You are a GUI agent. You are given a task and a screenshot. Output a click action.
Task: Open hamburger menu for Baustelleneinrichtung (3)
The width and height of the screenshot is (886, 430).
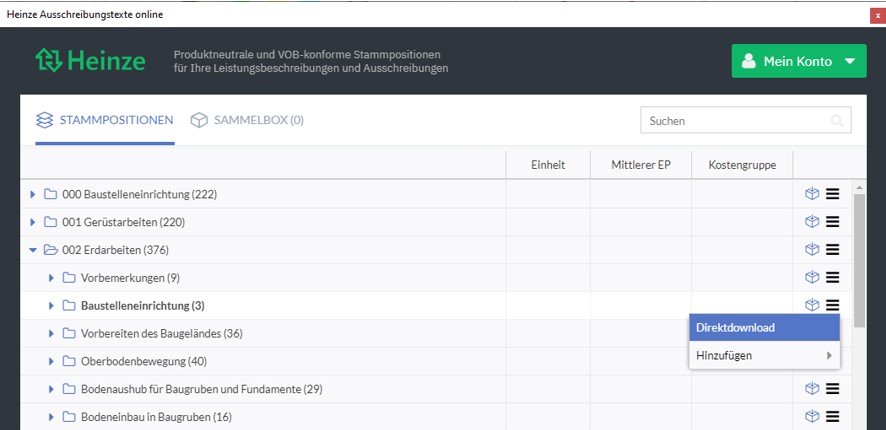832,306
